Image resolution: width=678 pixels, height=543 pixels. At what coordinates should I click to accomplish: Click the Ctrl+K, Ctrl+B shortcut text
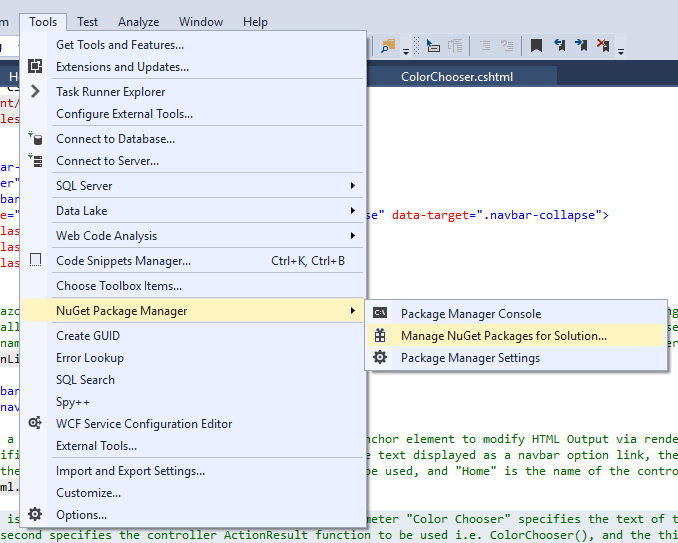point(308,261)
